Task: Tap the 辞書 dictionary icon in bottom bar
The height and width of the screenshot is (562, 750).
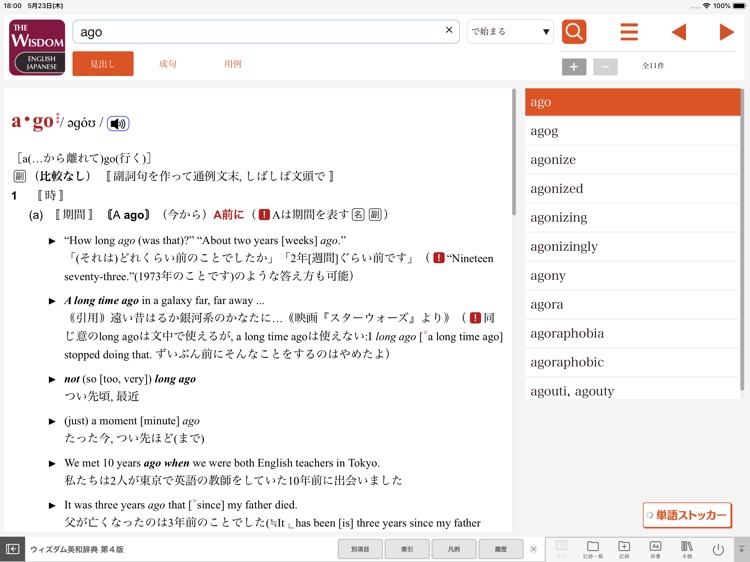Action: click(656, 549)
